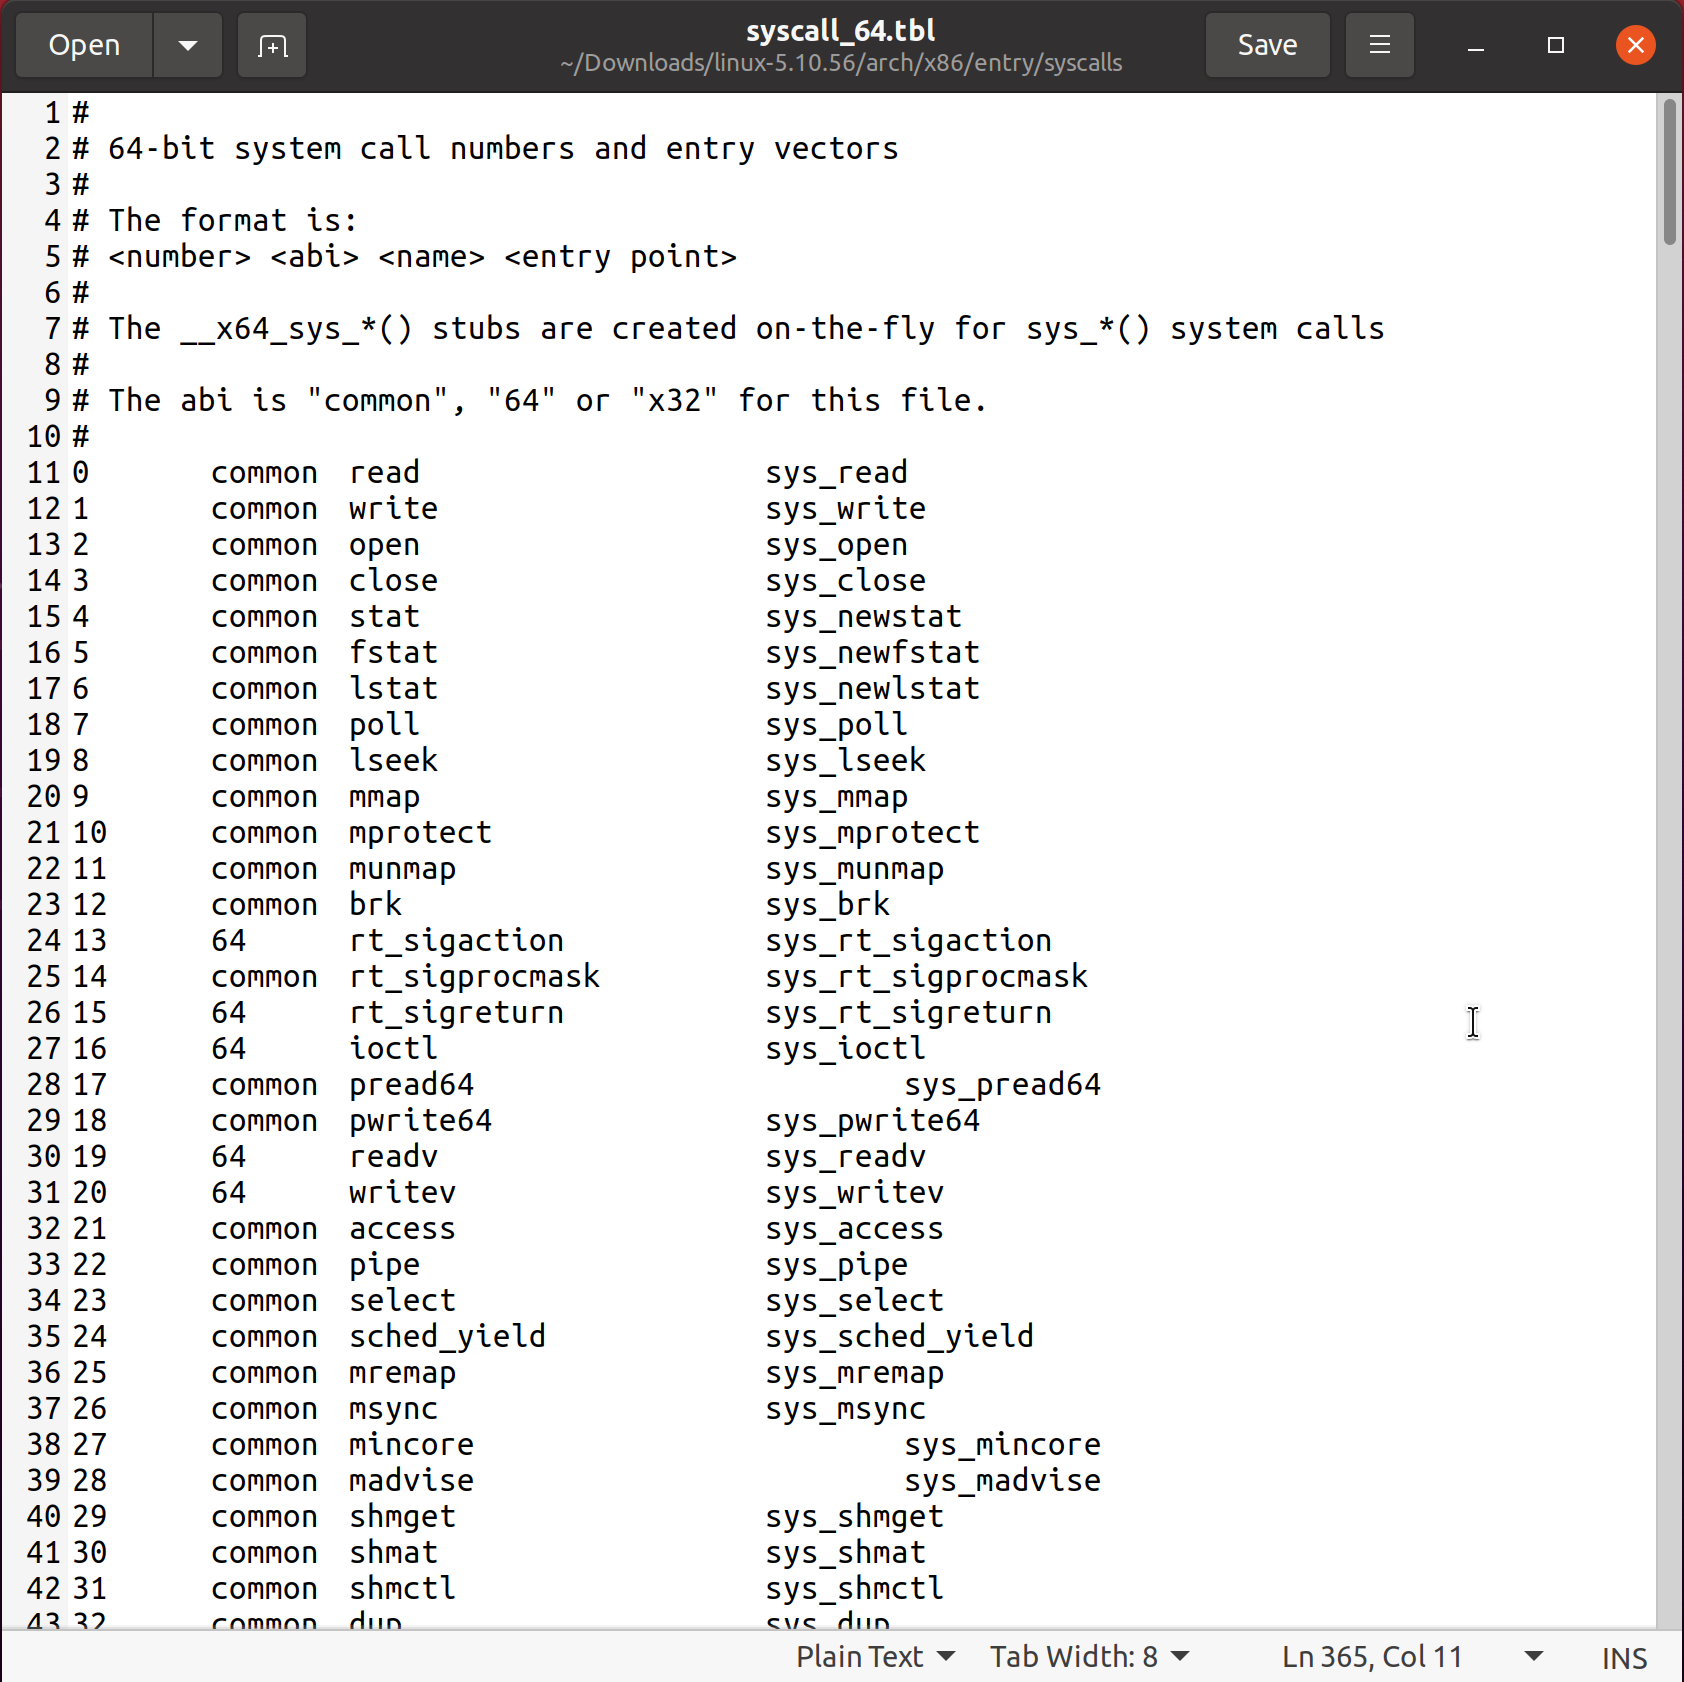Click the '<entry point>' text on line 5
The image size is (1684, 1682).
coord(620,256)
